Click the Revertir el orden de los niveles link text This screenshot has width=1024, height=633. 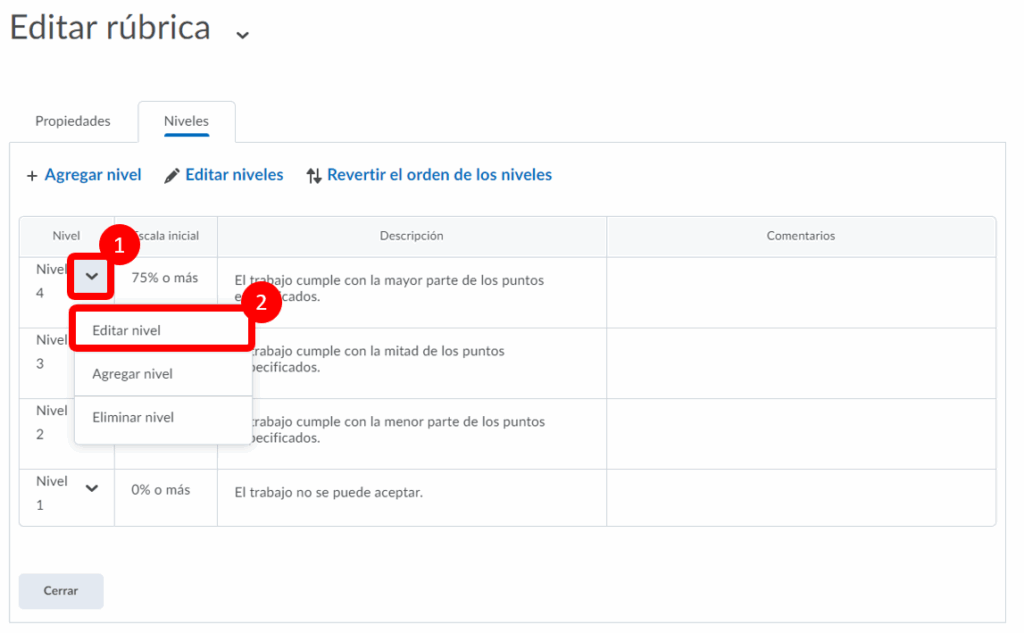(x=439, y=175)
